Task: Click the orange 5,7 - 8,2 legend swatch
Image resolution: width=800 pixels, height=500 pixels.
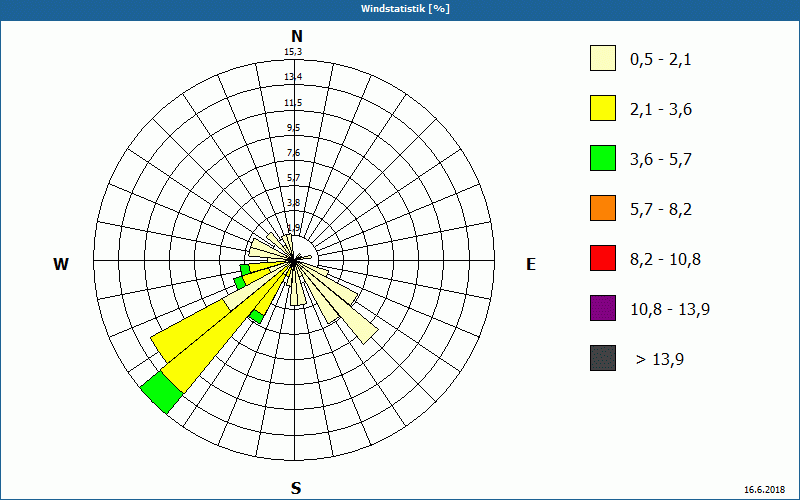Action: [603, 208]
